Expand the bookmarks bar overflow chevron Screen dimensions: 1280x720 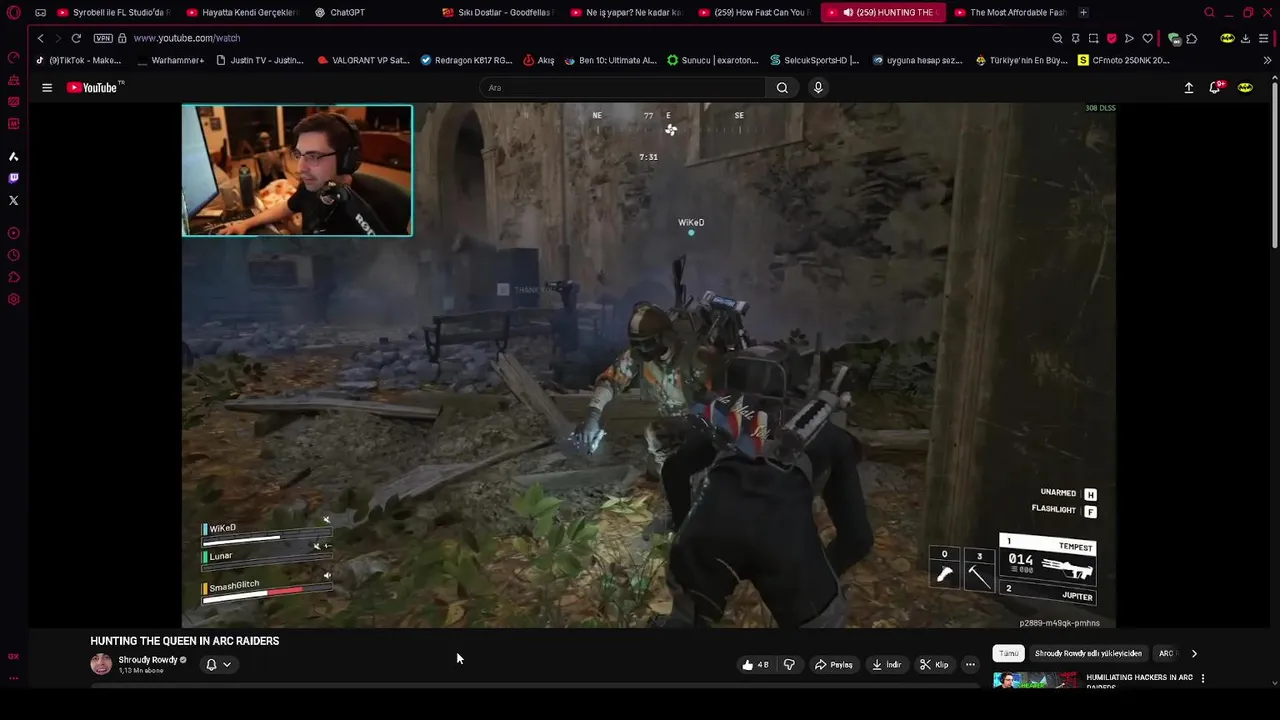click(1267, 60)
